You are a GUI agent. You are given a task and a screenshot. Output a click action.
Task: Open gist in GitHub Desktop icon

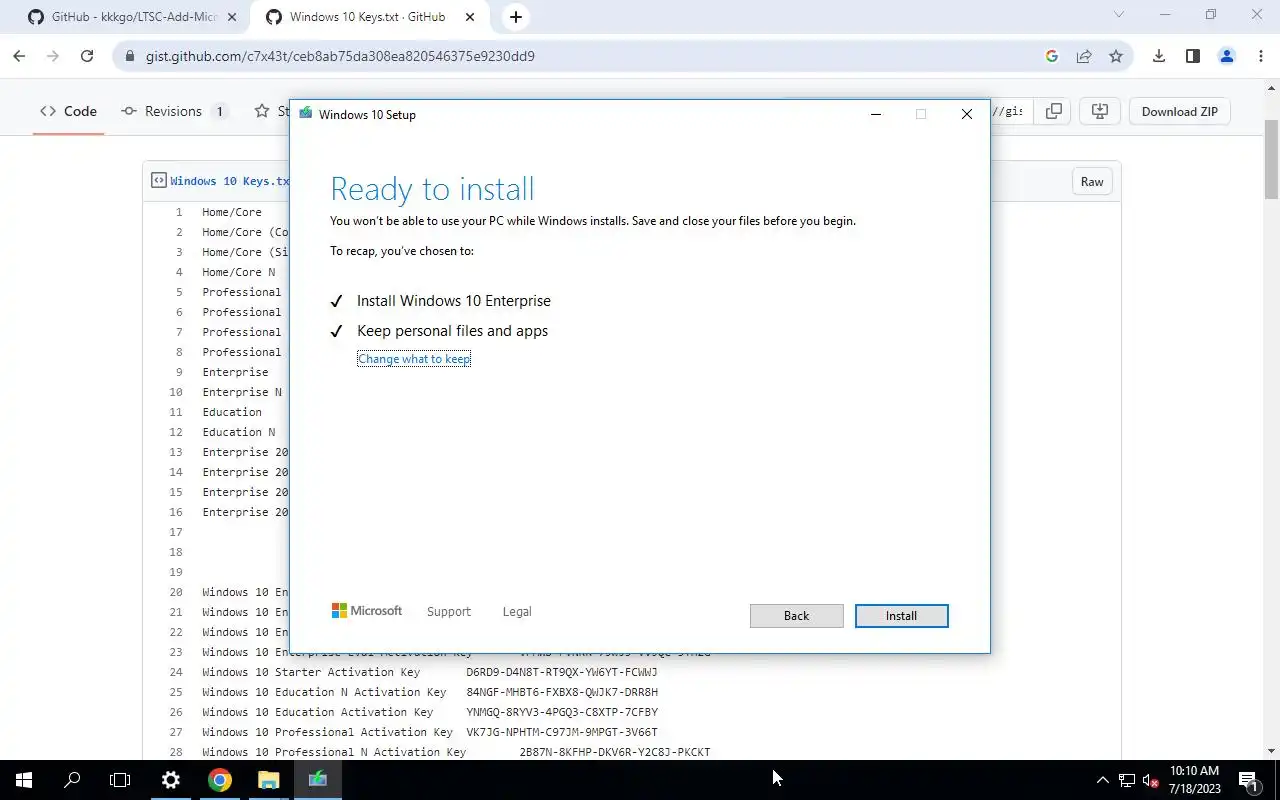(x=1099, y=111)
